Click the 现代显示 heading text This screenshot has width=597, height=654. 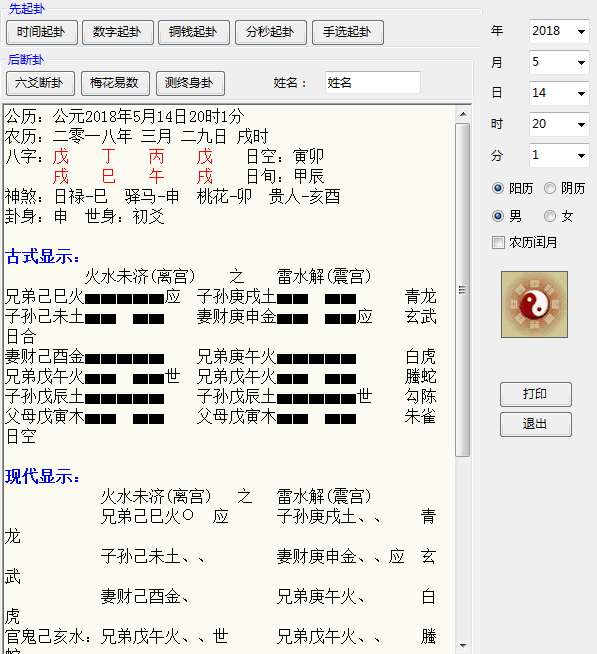coord(42,476)
